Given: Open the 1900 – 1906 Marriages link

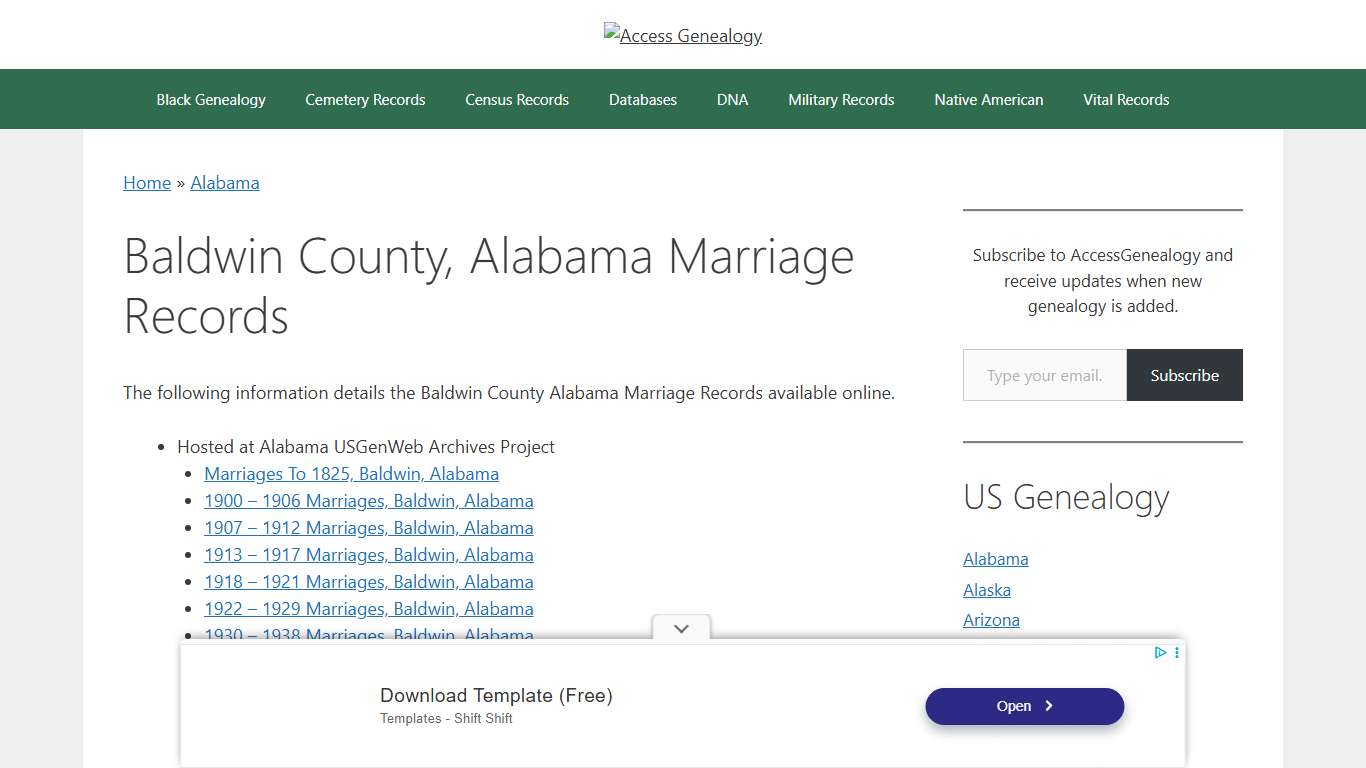Looking at the screenshot, I should tap(368, 500).
